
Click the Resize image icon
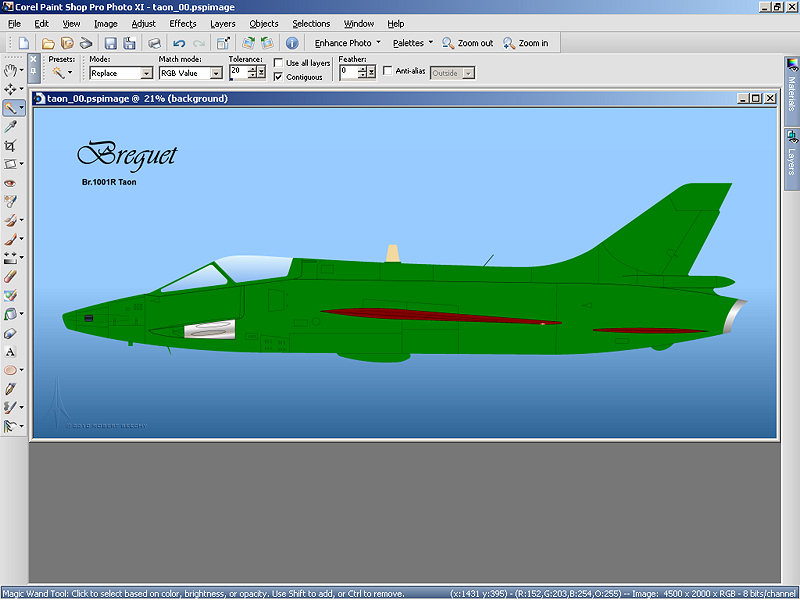223,43
